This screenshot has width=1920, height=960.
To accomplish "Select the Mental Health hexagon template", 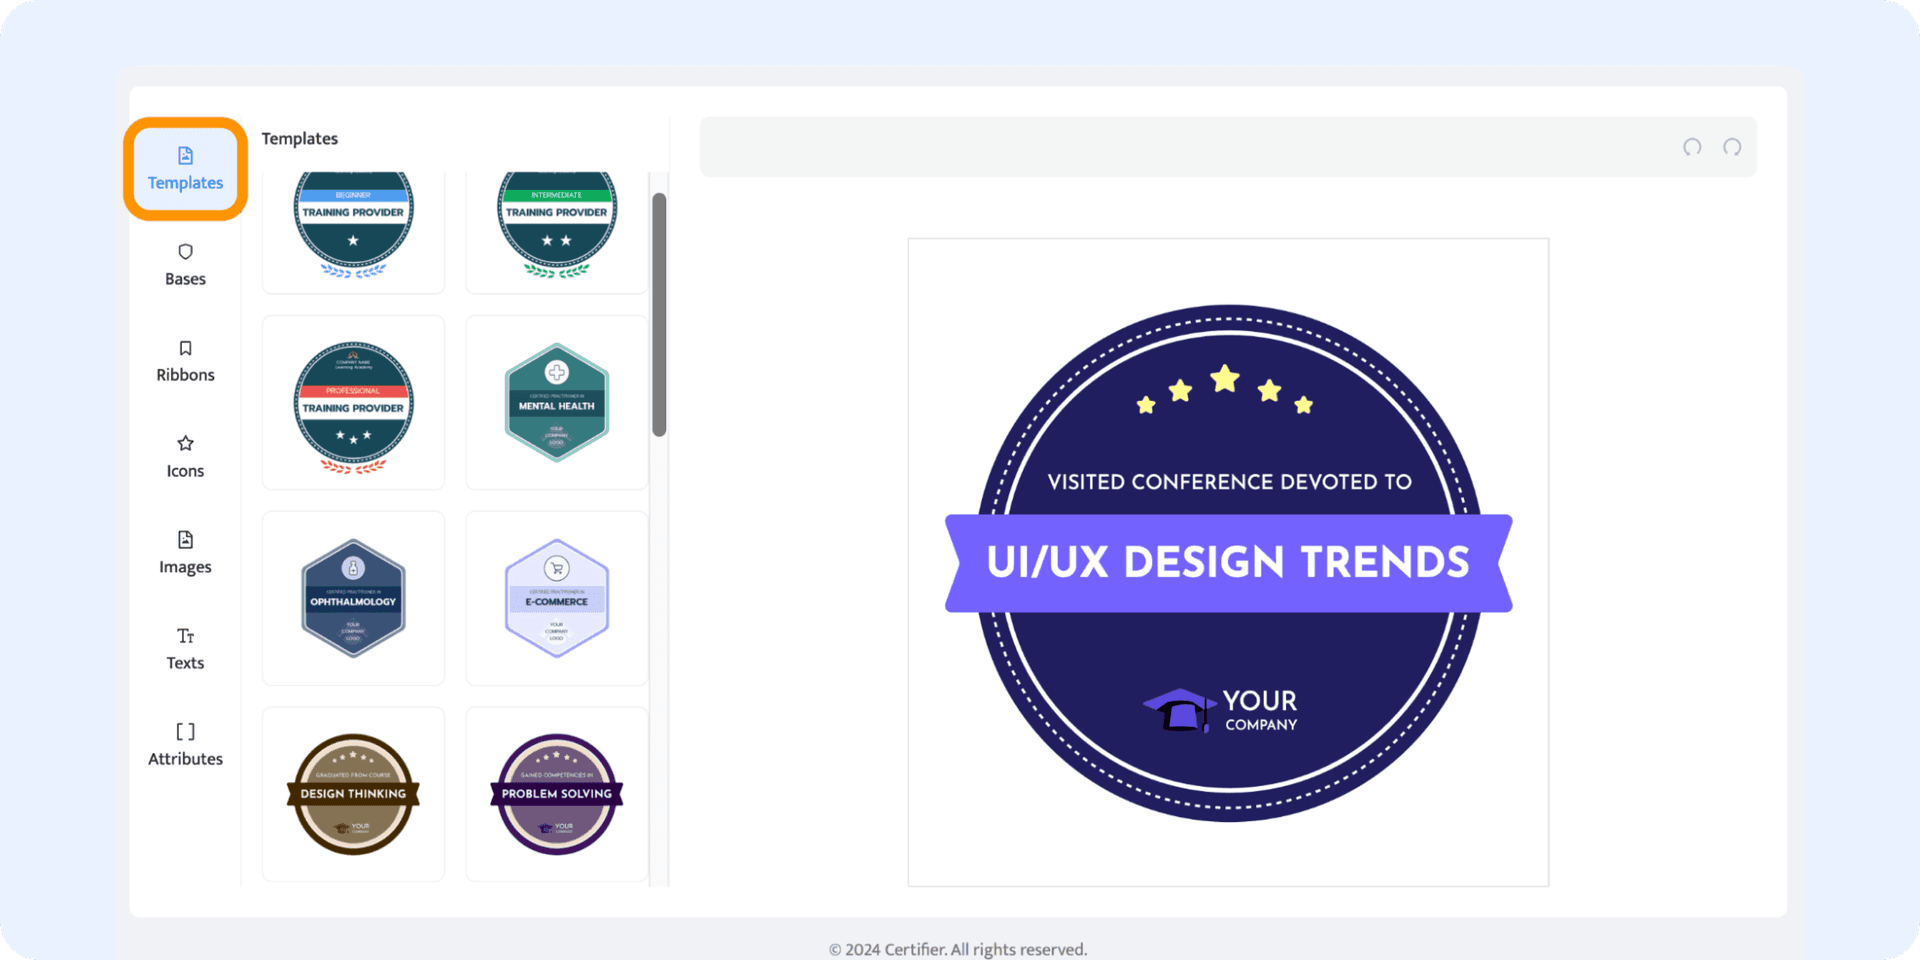I will point(557,403).
